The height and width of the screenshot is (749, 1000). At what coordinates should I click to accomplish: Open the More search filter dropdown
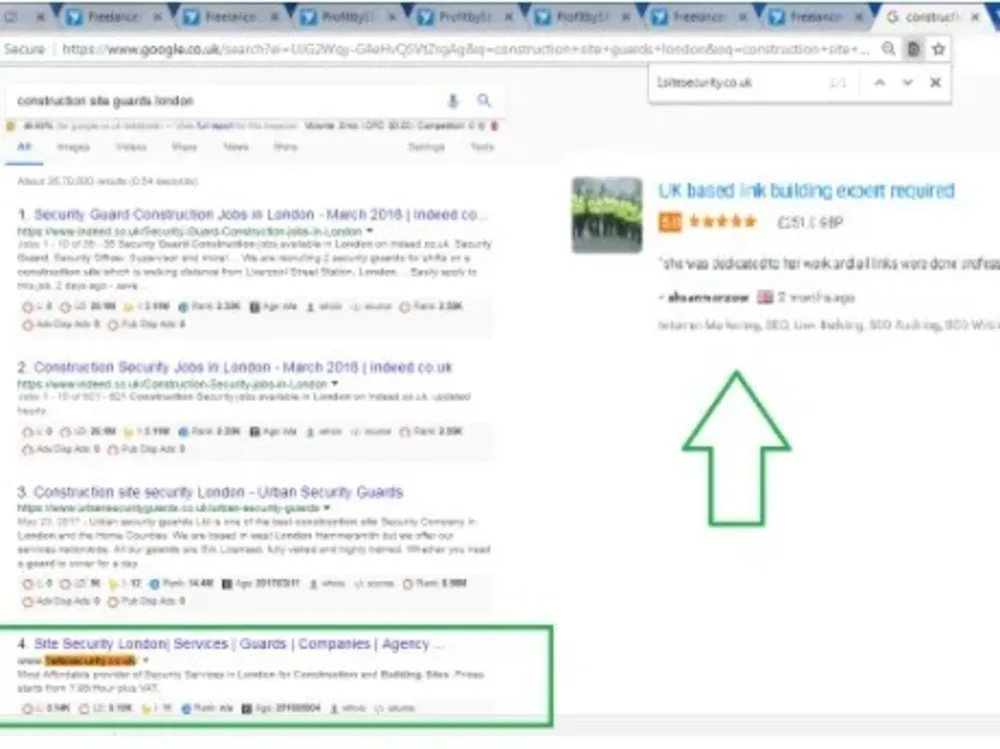[x=286, y=147]
